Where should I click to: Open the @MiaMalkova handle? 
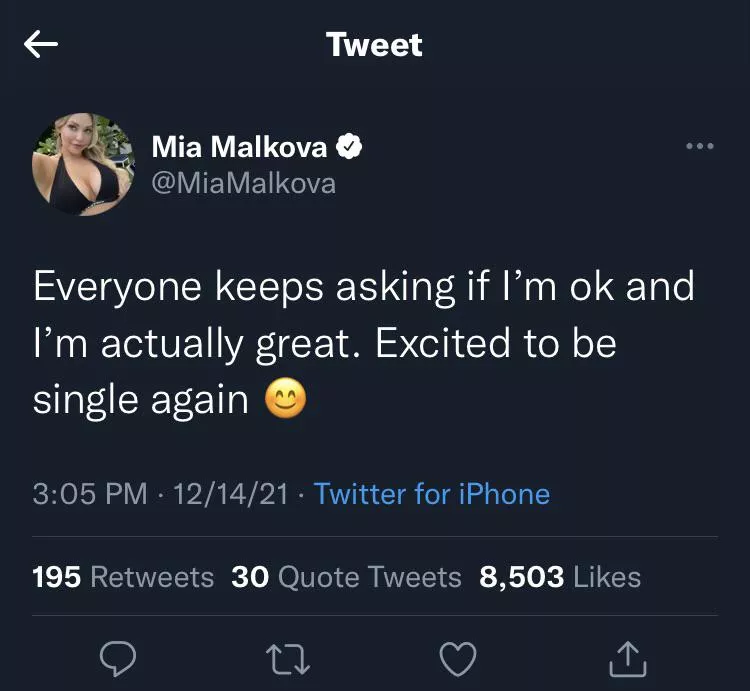pos(243,183)
